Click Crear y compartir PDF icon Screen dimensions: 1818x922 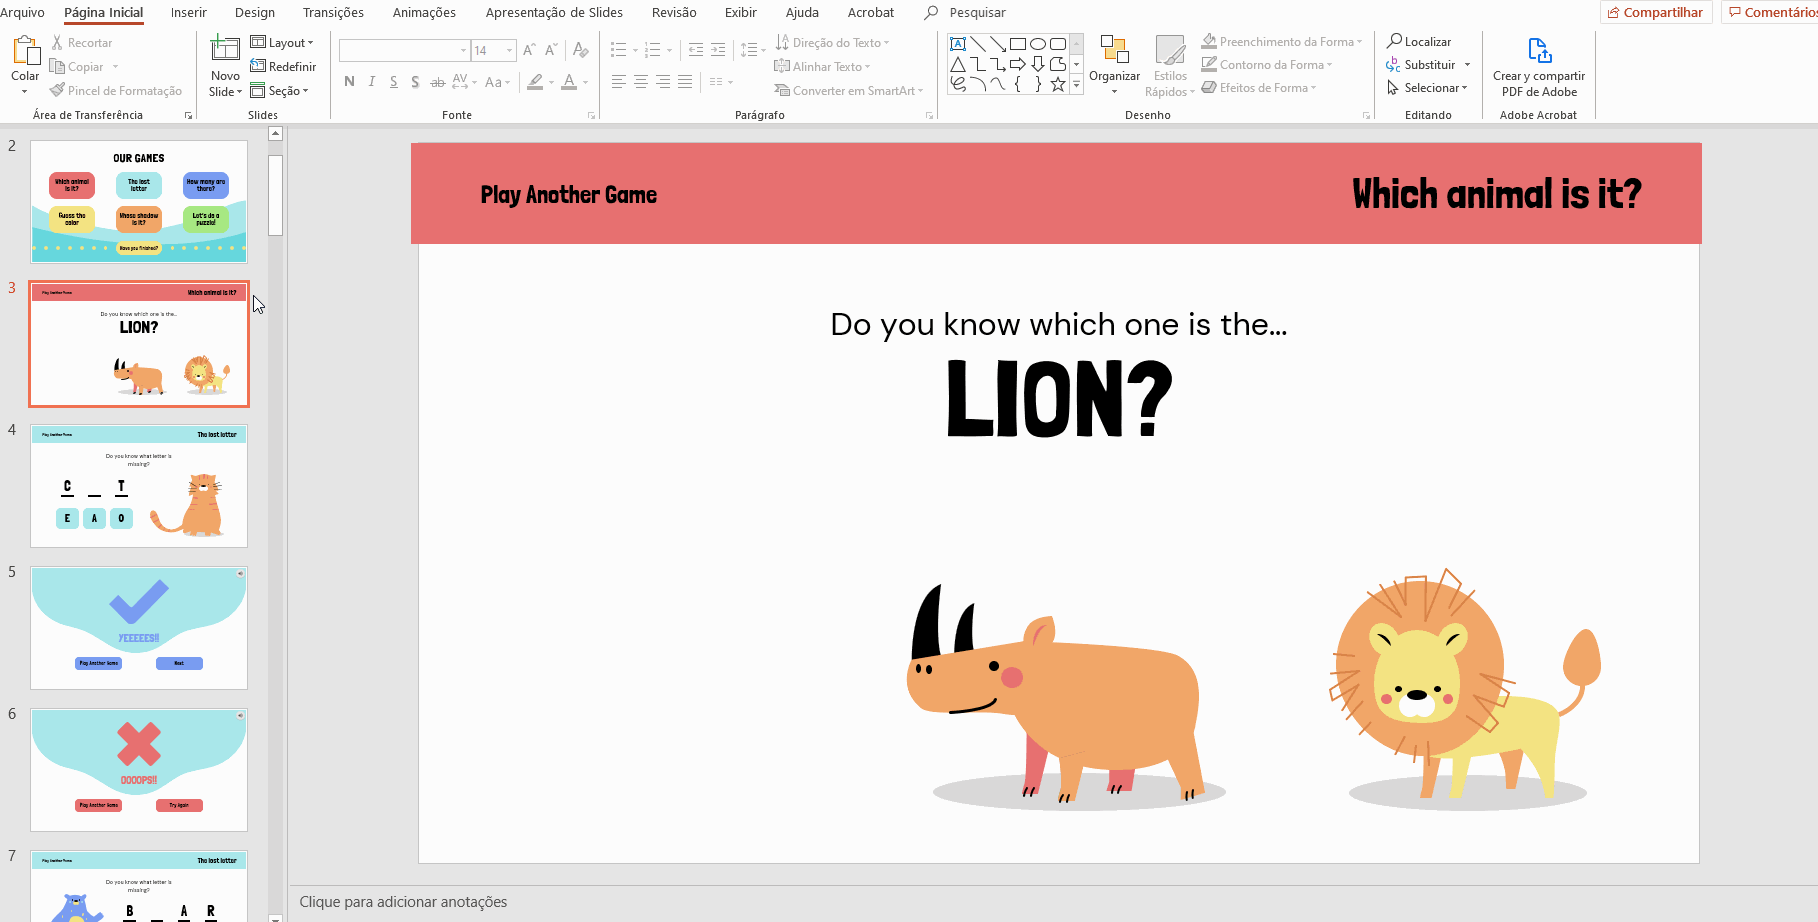1539,50
